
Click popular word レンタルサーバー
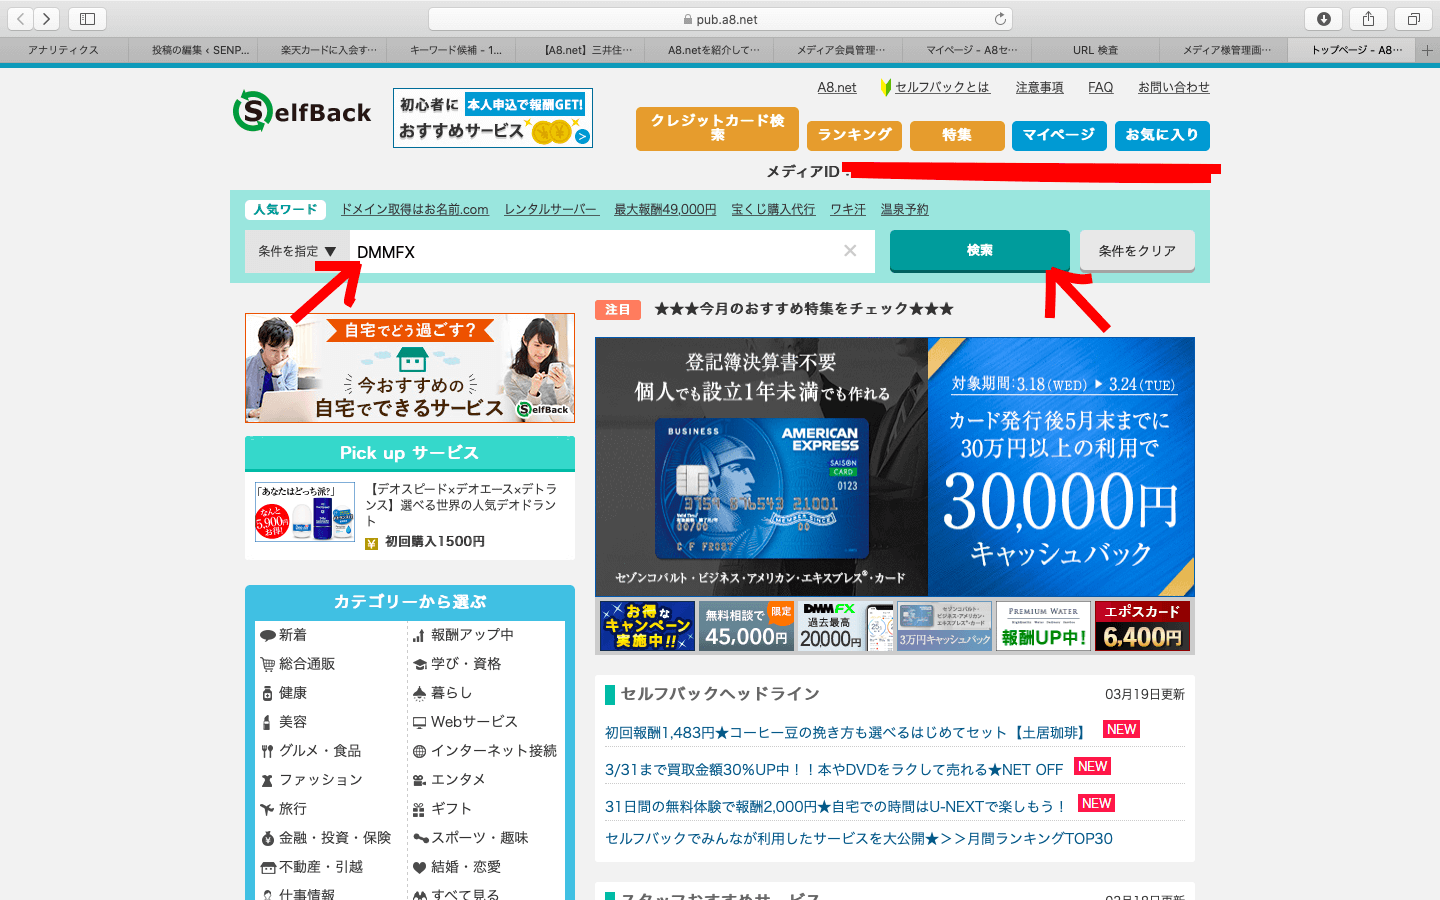pyautogui.click(x=551, y=209)
